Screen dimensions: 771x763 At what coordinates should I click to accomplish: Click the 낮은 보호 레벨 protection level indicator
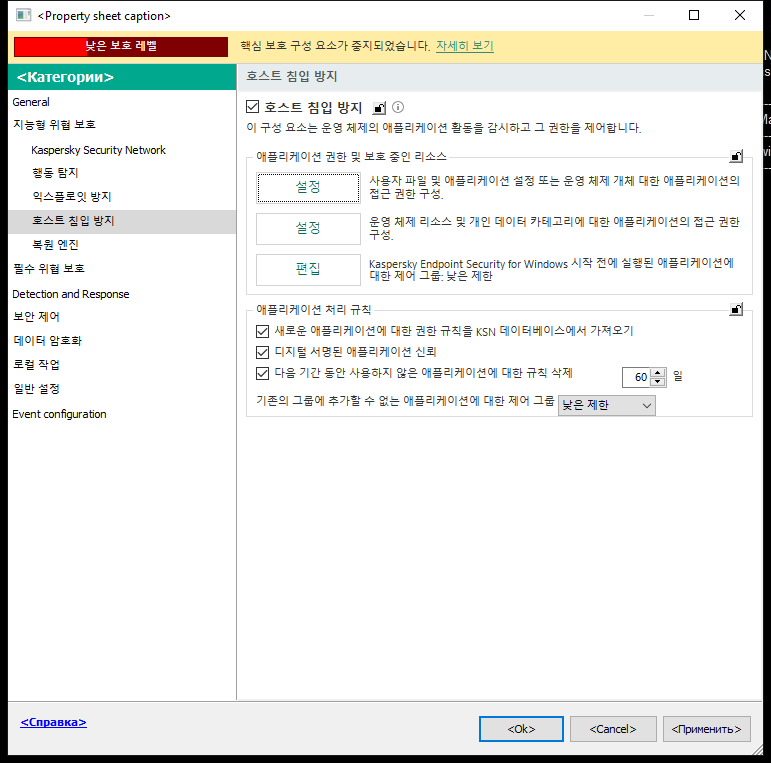pyautogui.click(x=121, y=47)
